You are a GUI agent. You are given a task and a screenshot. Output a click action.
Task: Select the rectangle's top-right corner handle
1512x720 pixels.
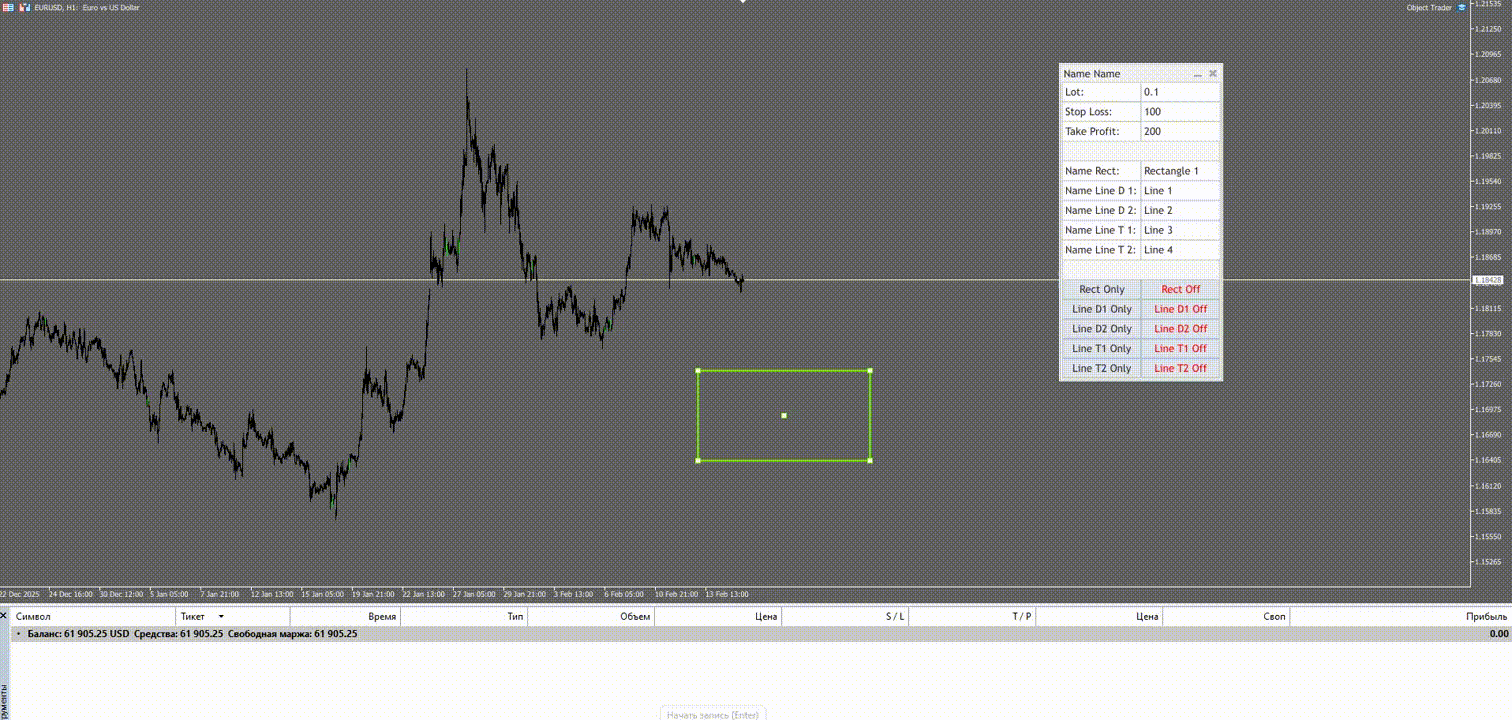click(x=870, y=371)
